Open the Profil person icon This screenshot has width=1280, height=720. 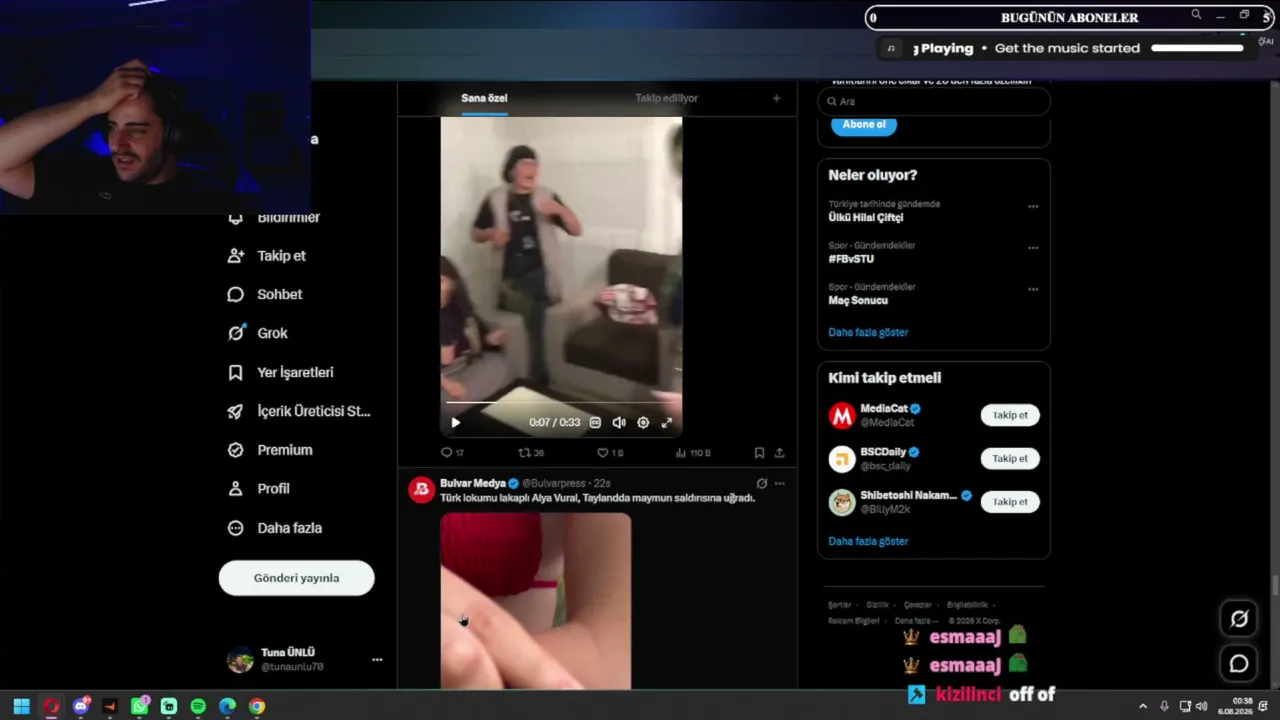click(236, 489)
